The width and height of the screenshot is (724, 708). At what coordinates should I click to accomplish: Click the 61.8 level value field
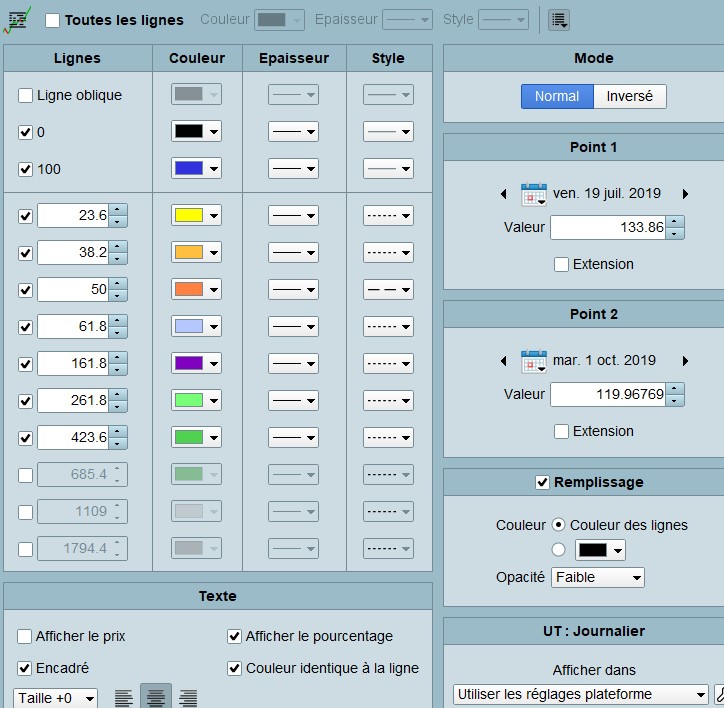[x=73, y=327]
